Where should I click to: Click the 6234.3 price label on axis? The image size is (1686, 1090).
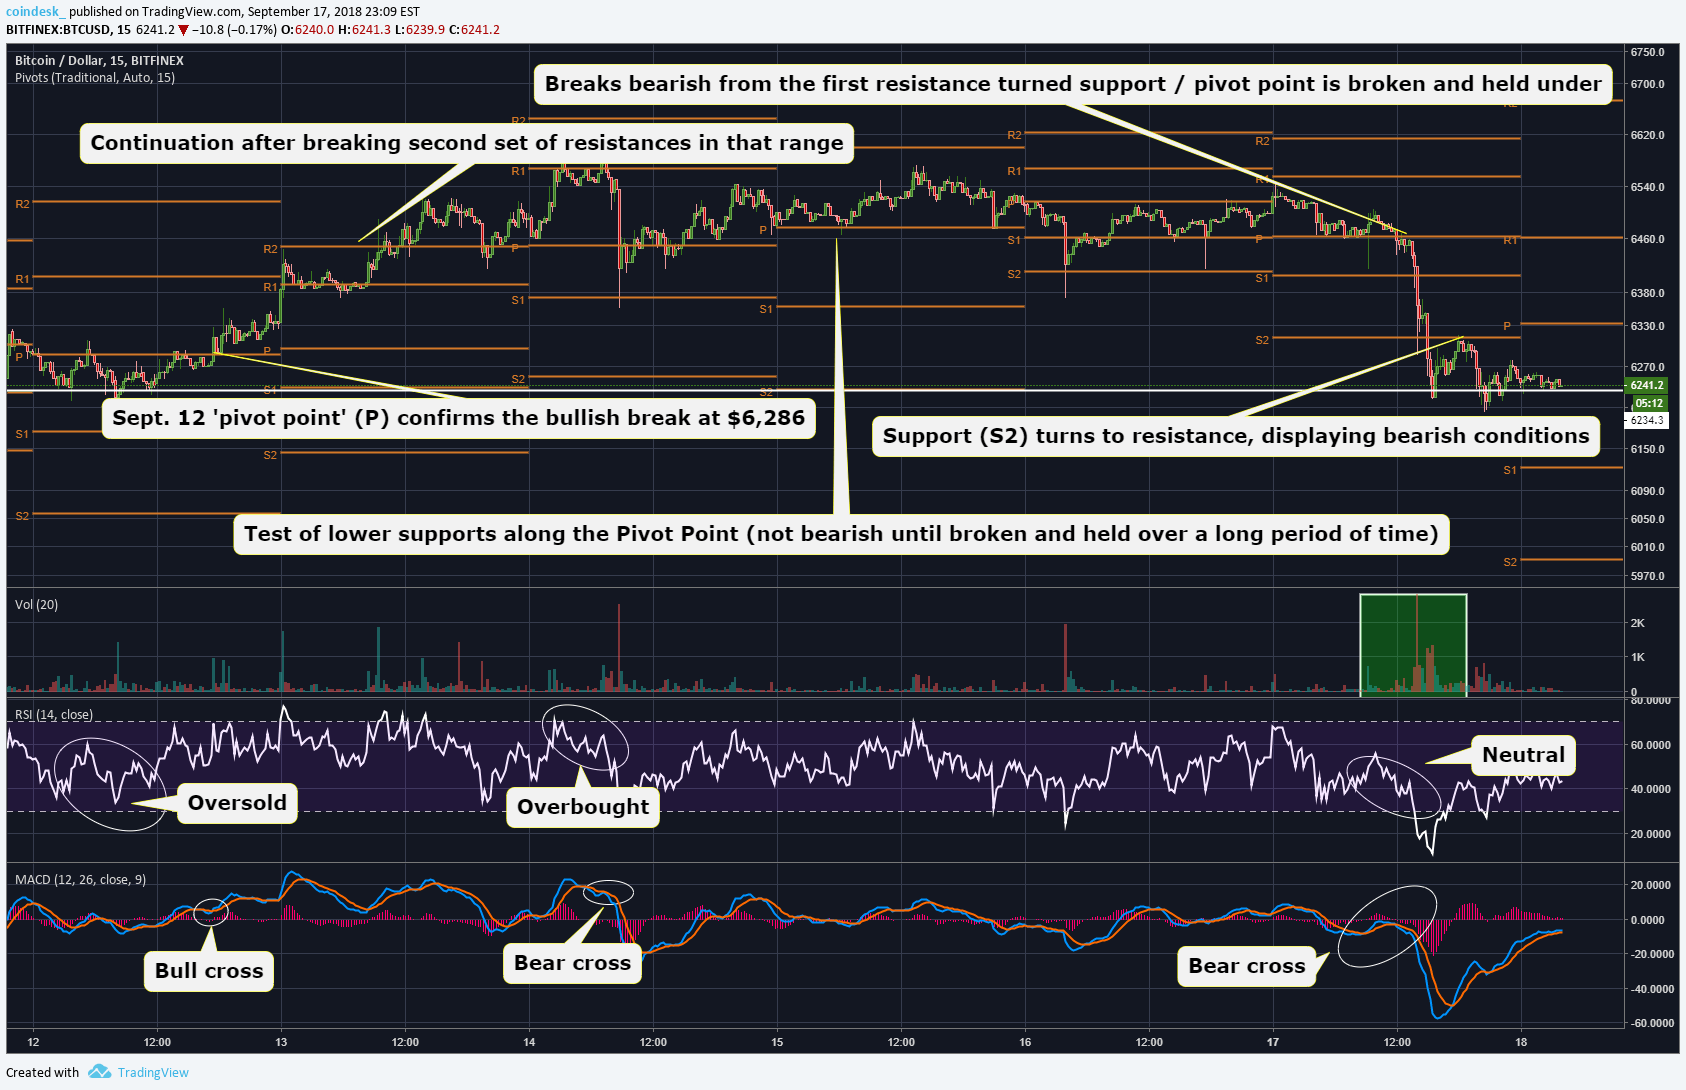coord(1647,420)
